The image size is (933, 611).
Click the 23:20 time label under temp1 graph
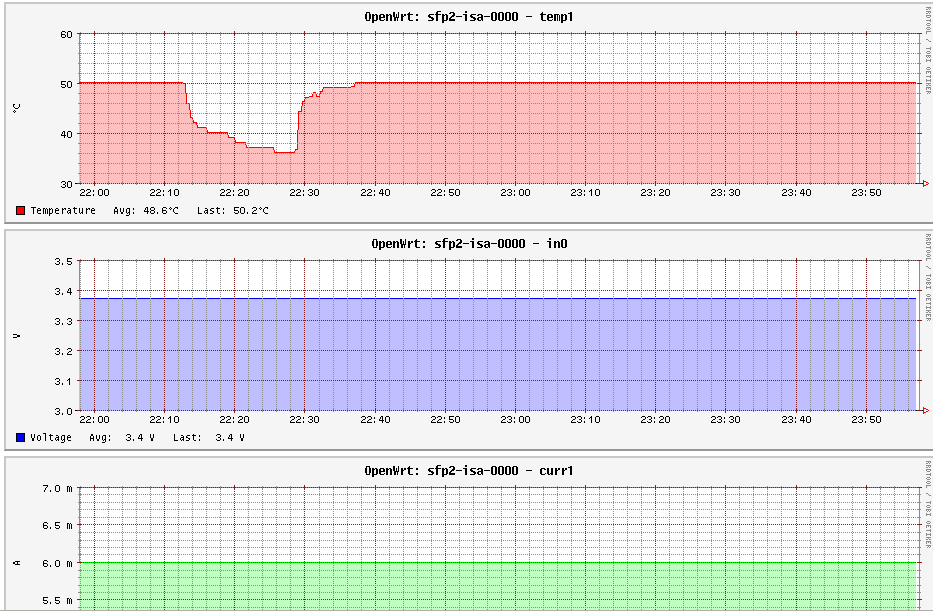click(656, 193)
